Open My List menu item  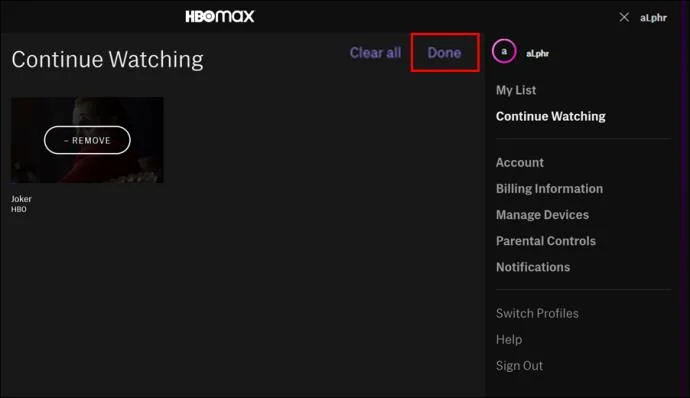click(516, 90)
